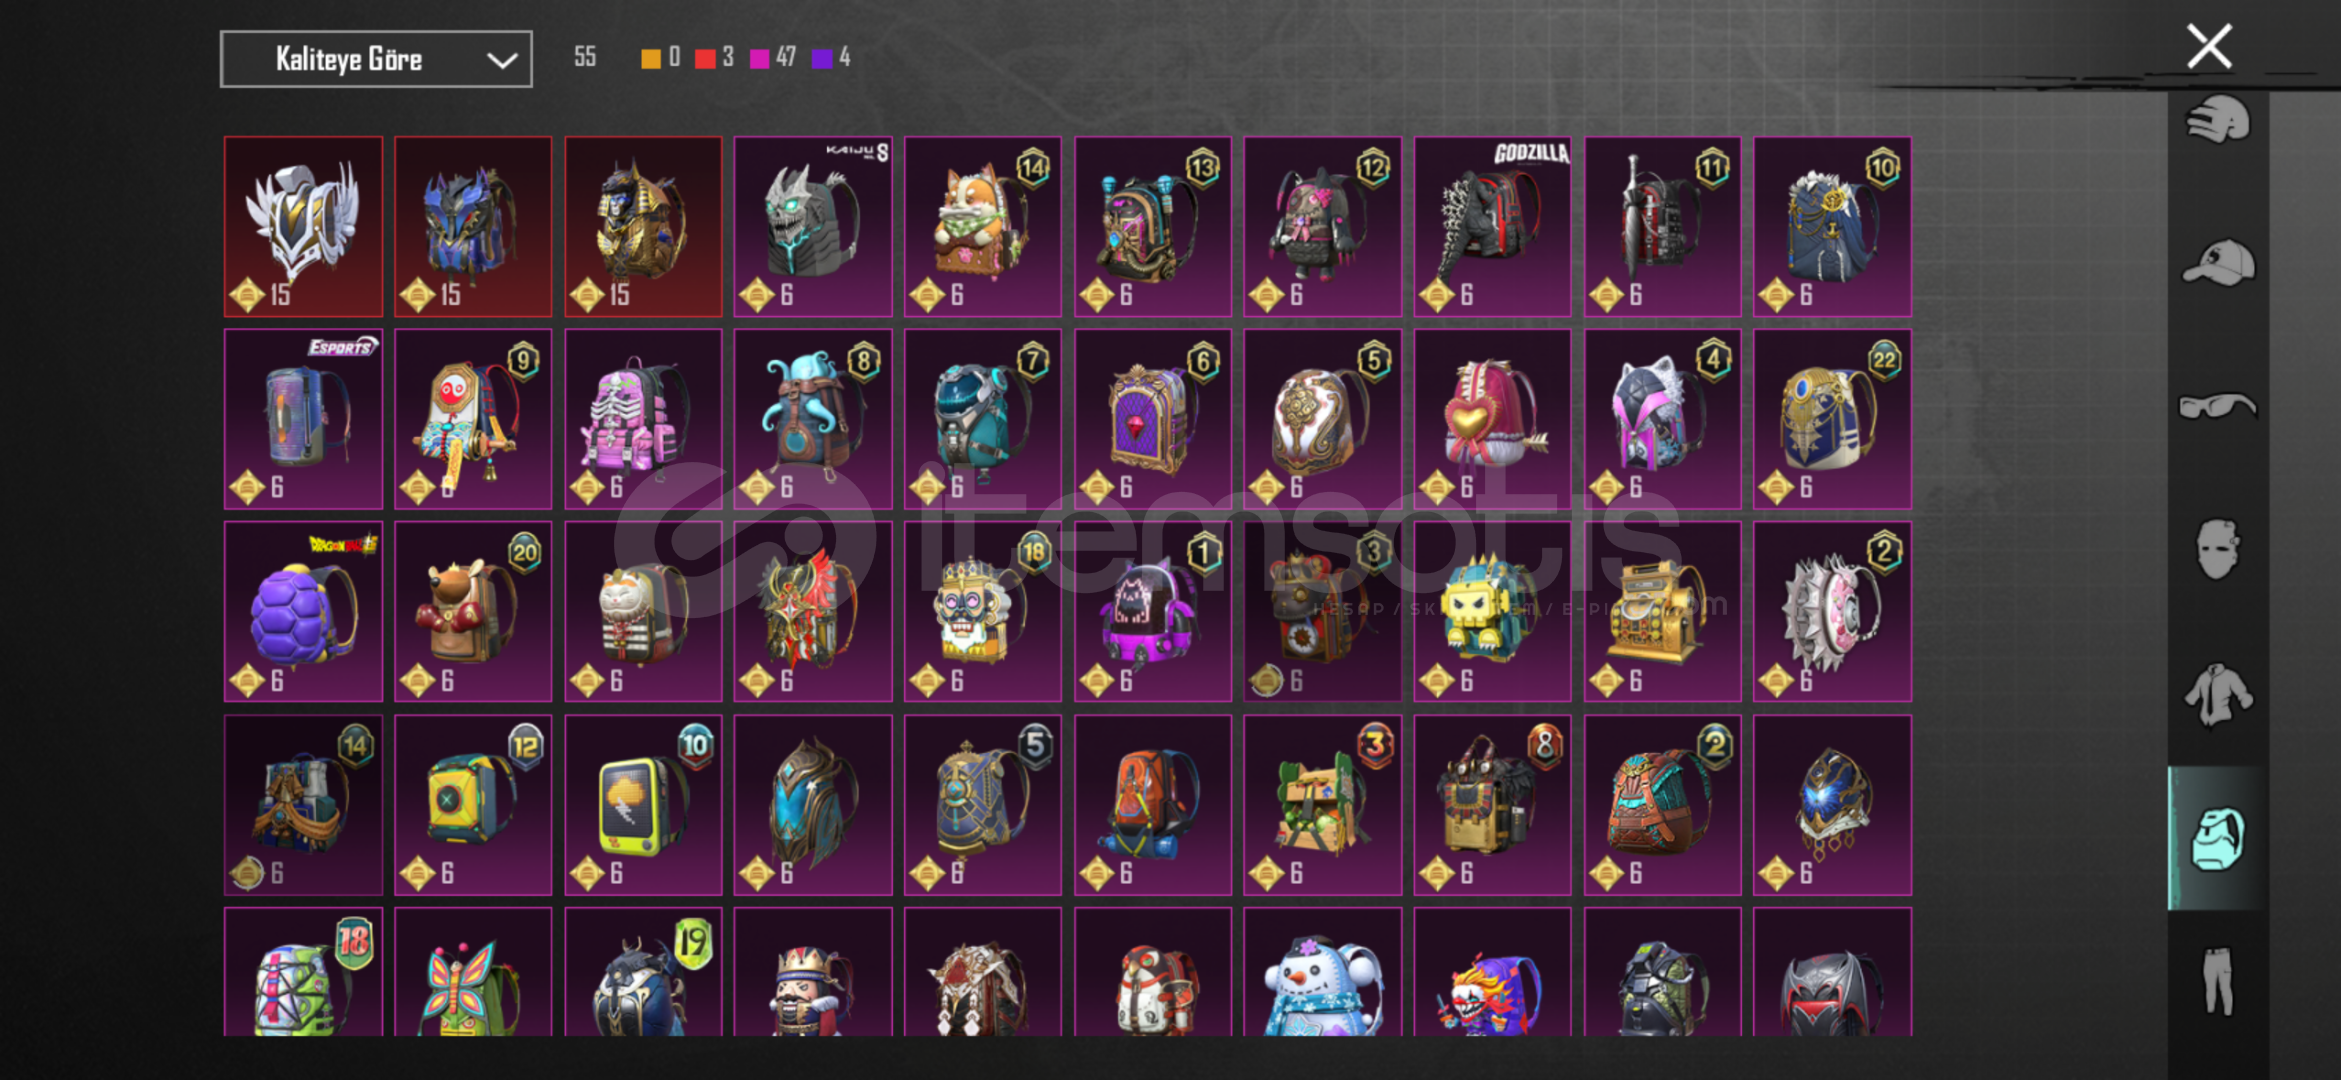Open the helmet category icon in sidebar
This screenshot has width=2341, height=1080.
2218,121
